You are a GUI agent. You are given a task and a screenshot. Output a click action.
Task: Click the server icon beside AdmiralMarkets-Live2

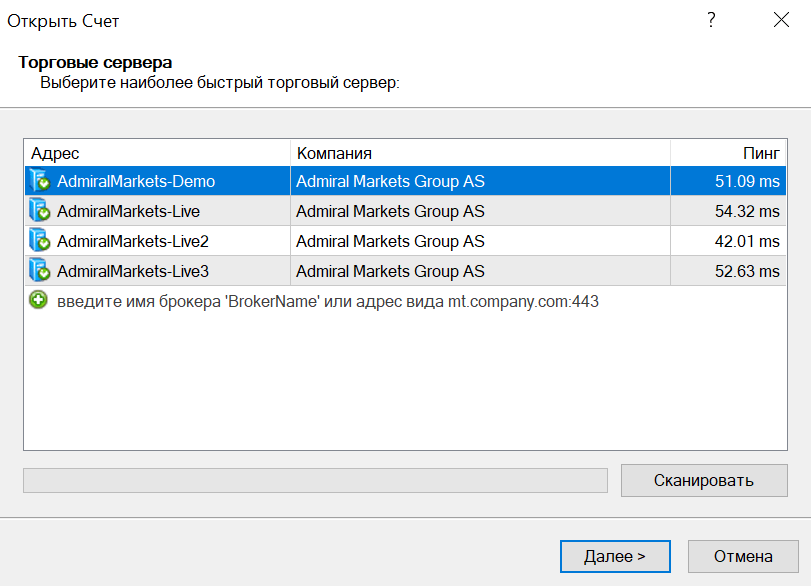(x=39, y=241)
